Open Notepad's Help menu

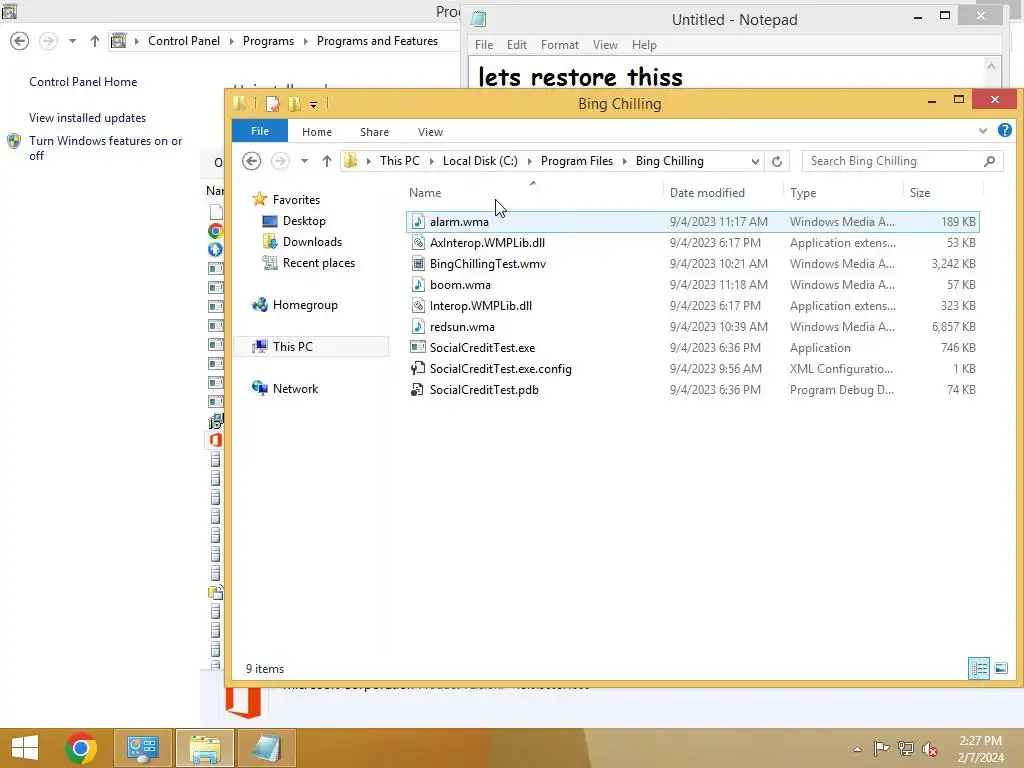click(644, 44)
